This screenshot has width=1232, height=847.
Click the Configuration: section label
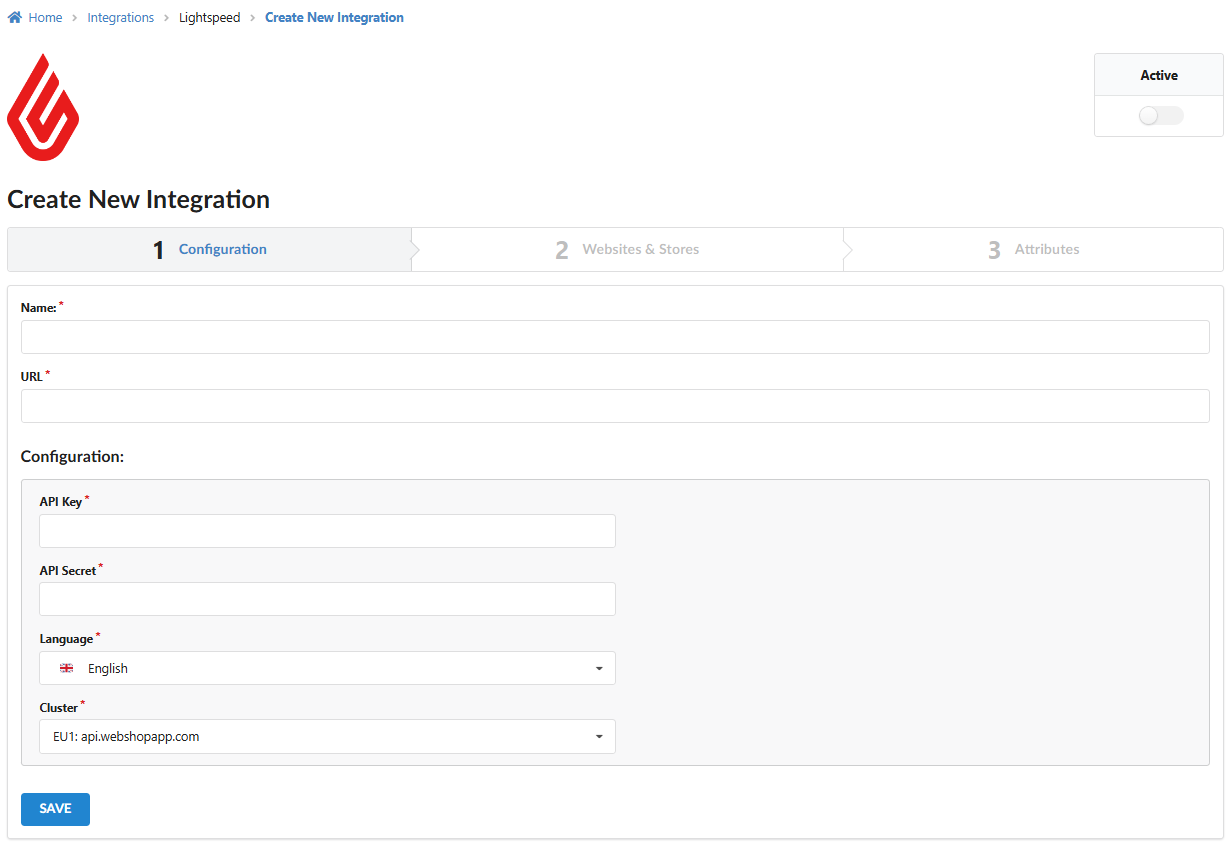click(x=72, y=456)
